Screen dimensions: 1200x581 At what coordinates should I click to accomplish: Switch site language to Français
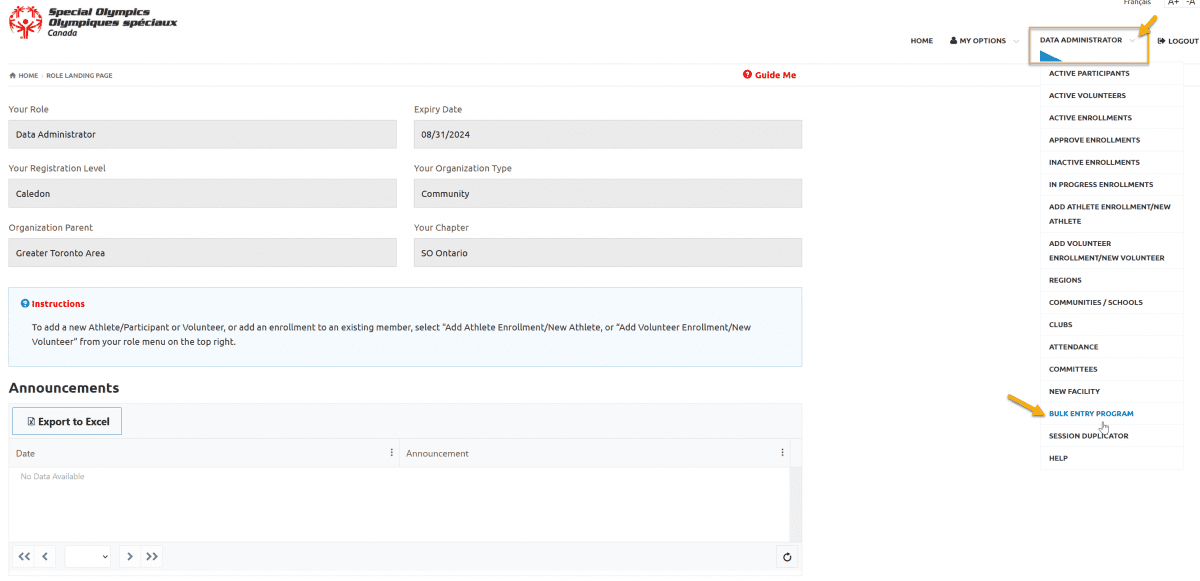click(1137, 3)
